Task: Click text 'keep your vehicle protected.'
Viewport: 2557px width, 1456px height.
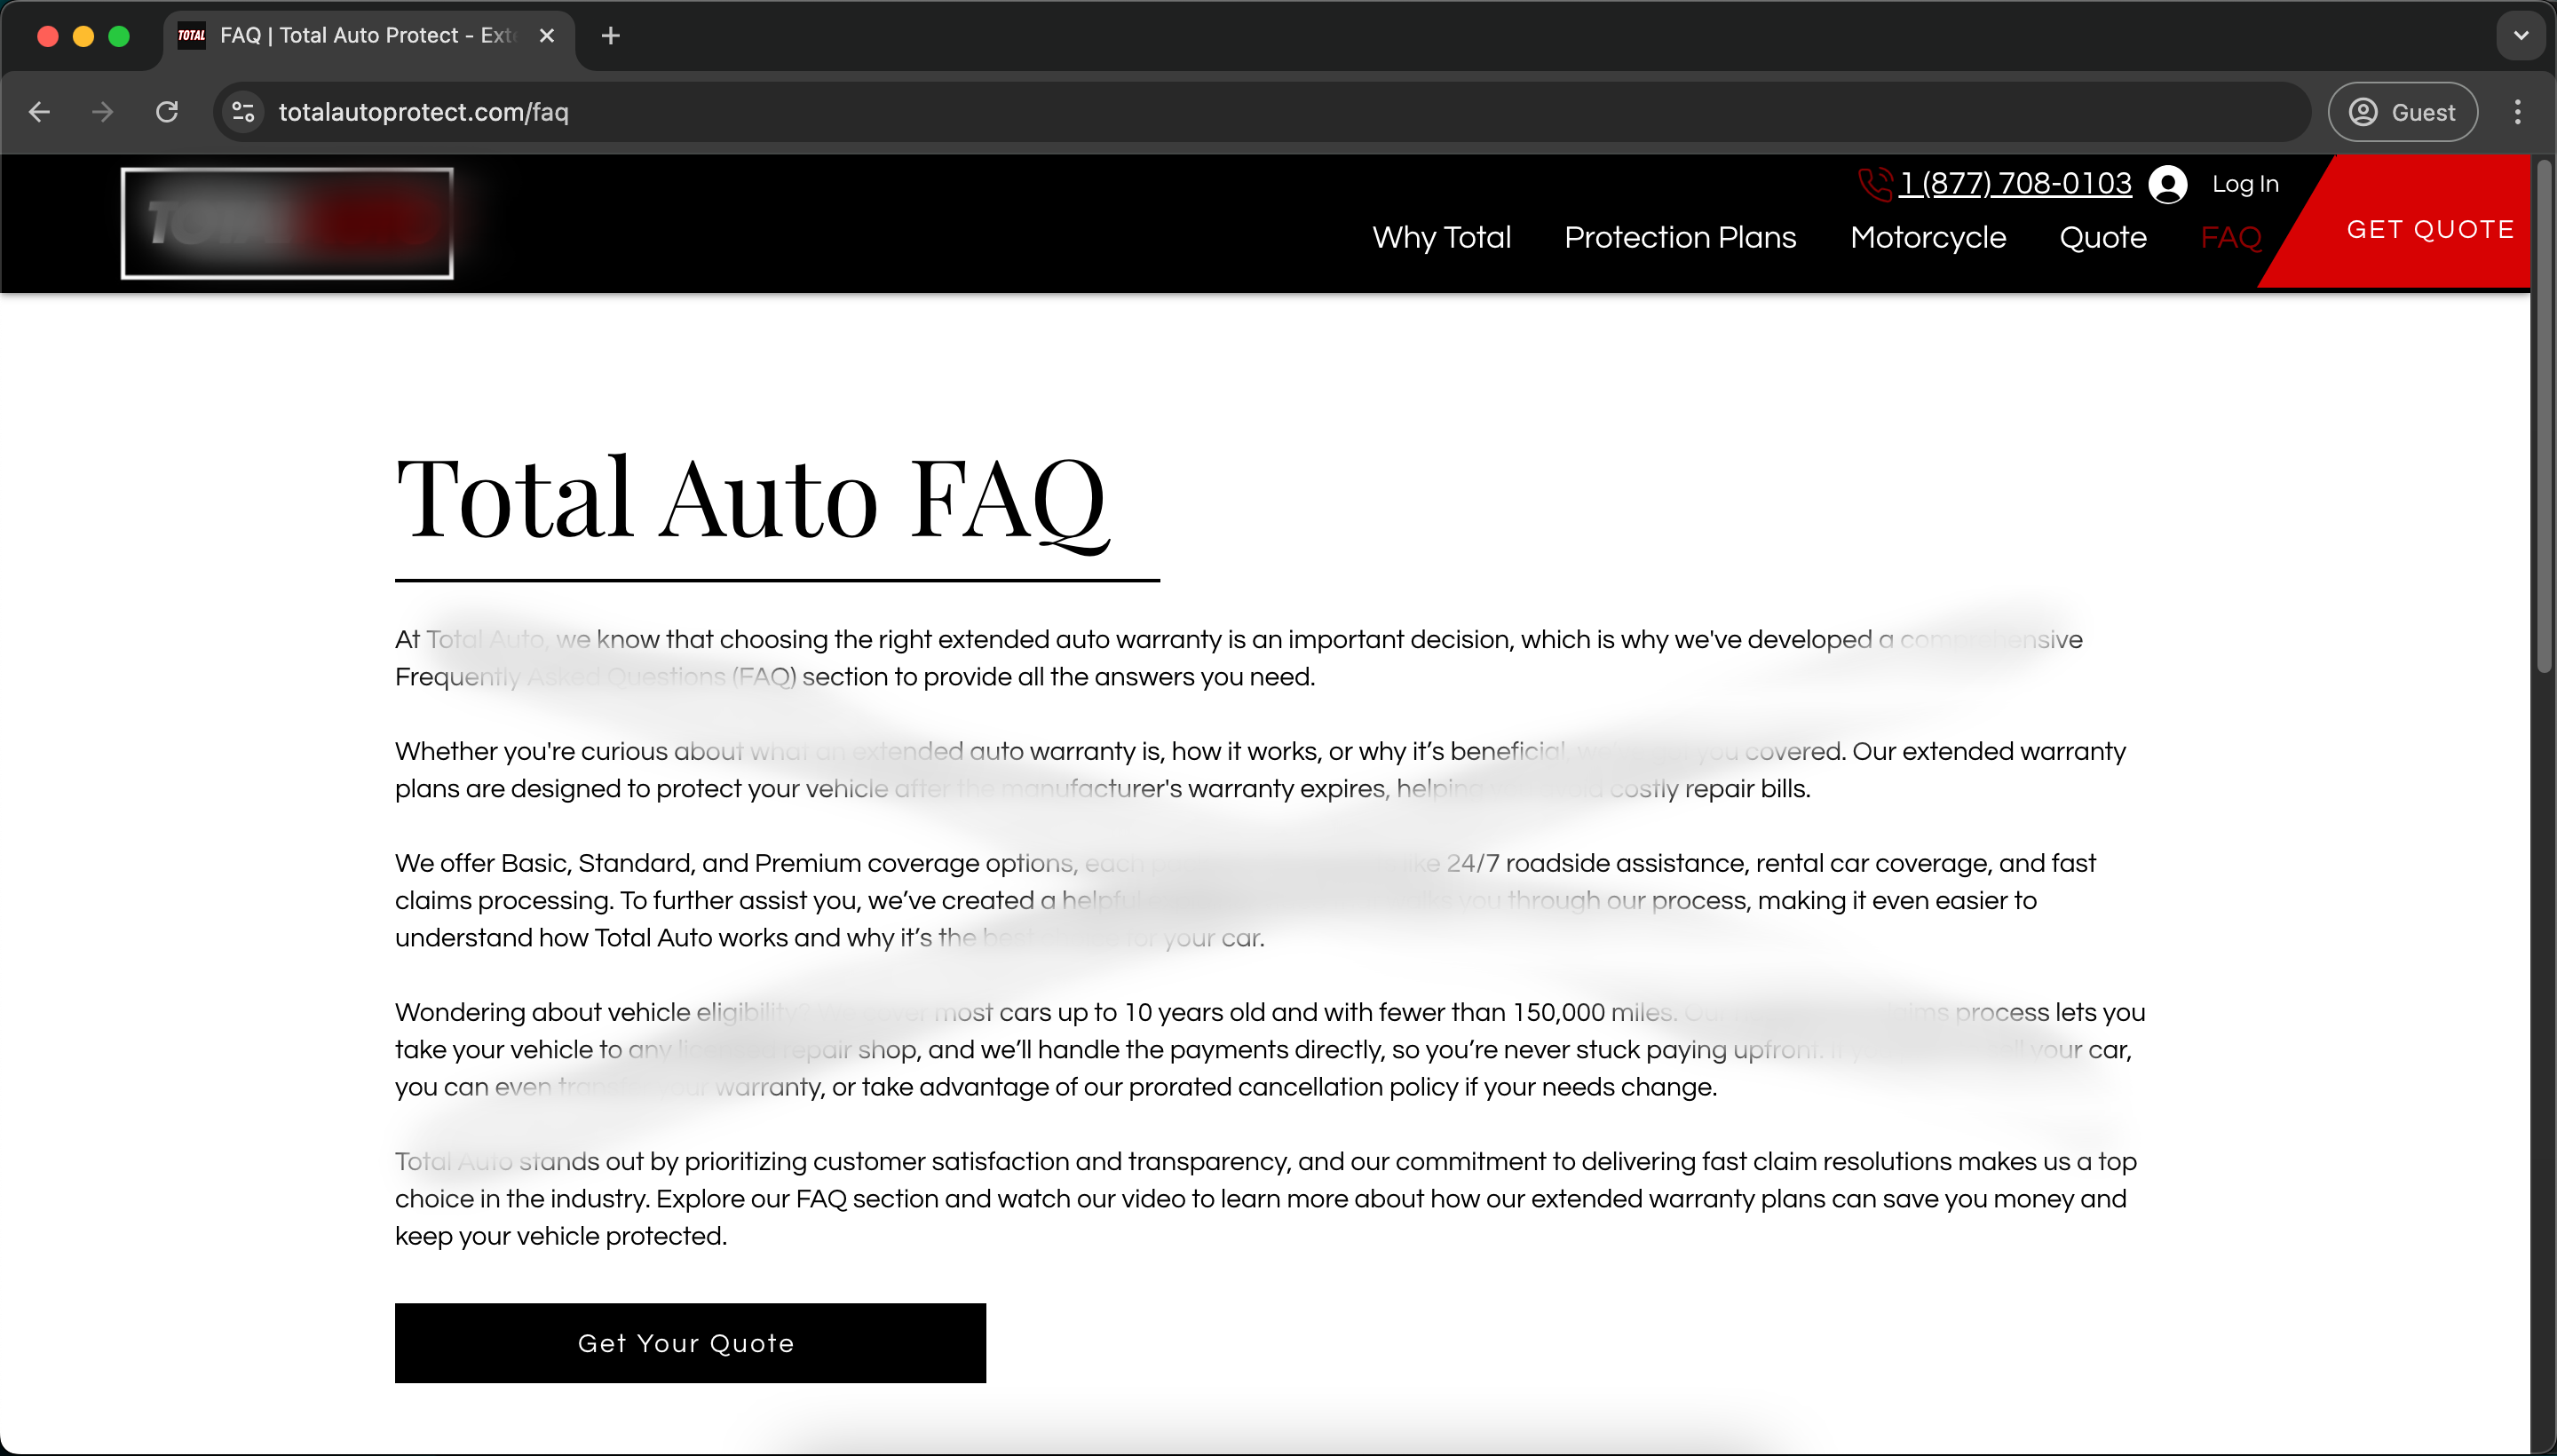Action: pyautogui.click(x=561, y=1236)
